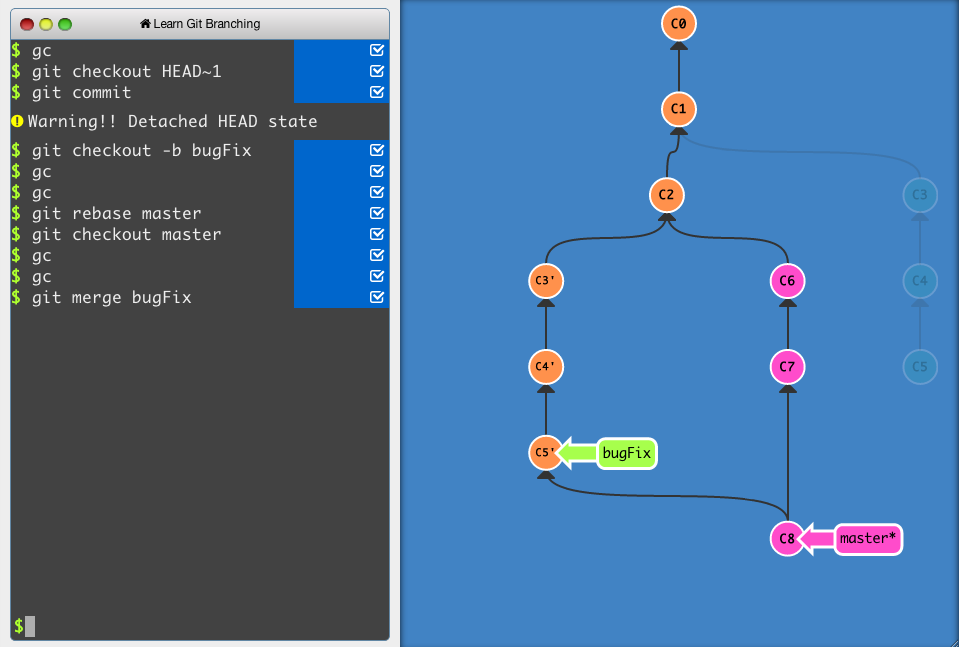Check the box beside git rebase master
Screen dimensions: 959x647
click(x=377, y=213)
